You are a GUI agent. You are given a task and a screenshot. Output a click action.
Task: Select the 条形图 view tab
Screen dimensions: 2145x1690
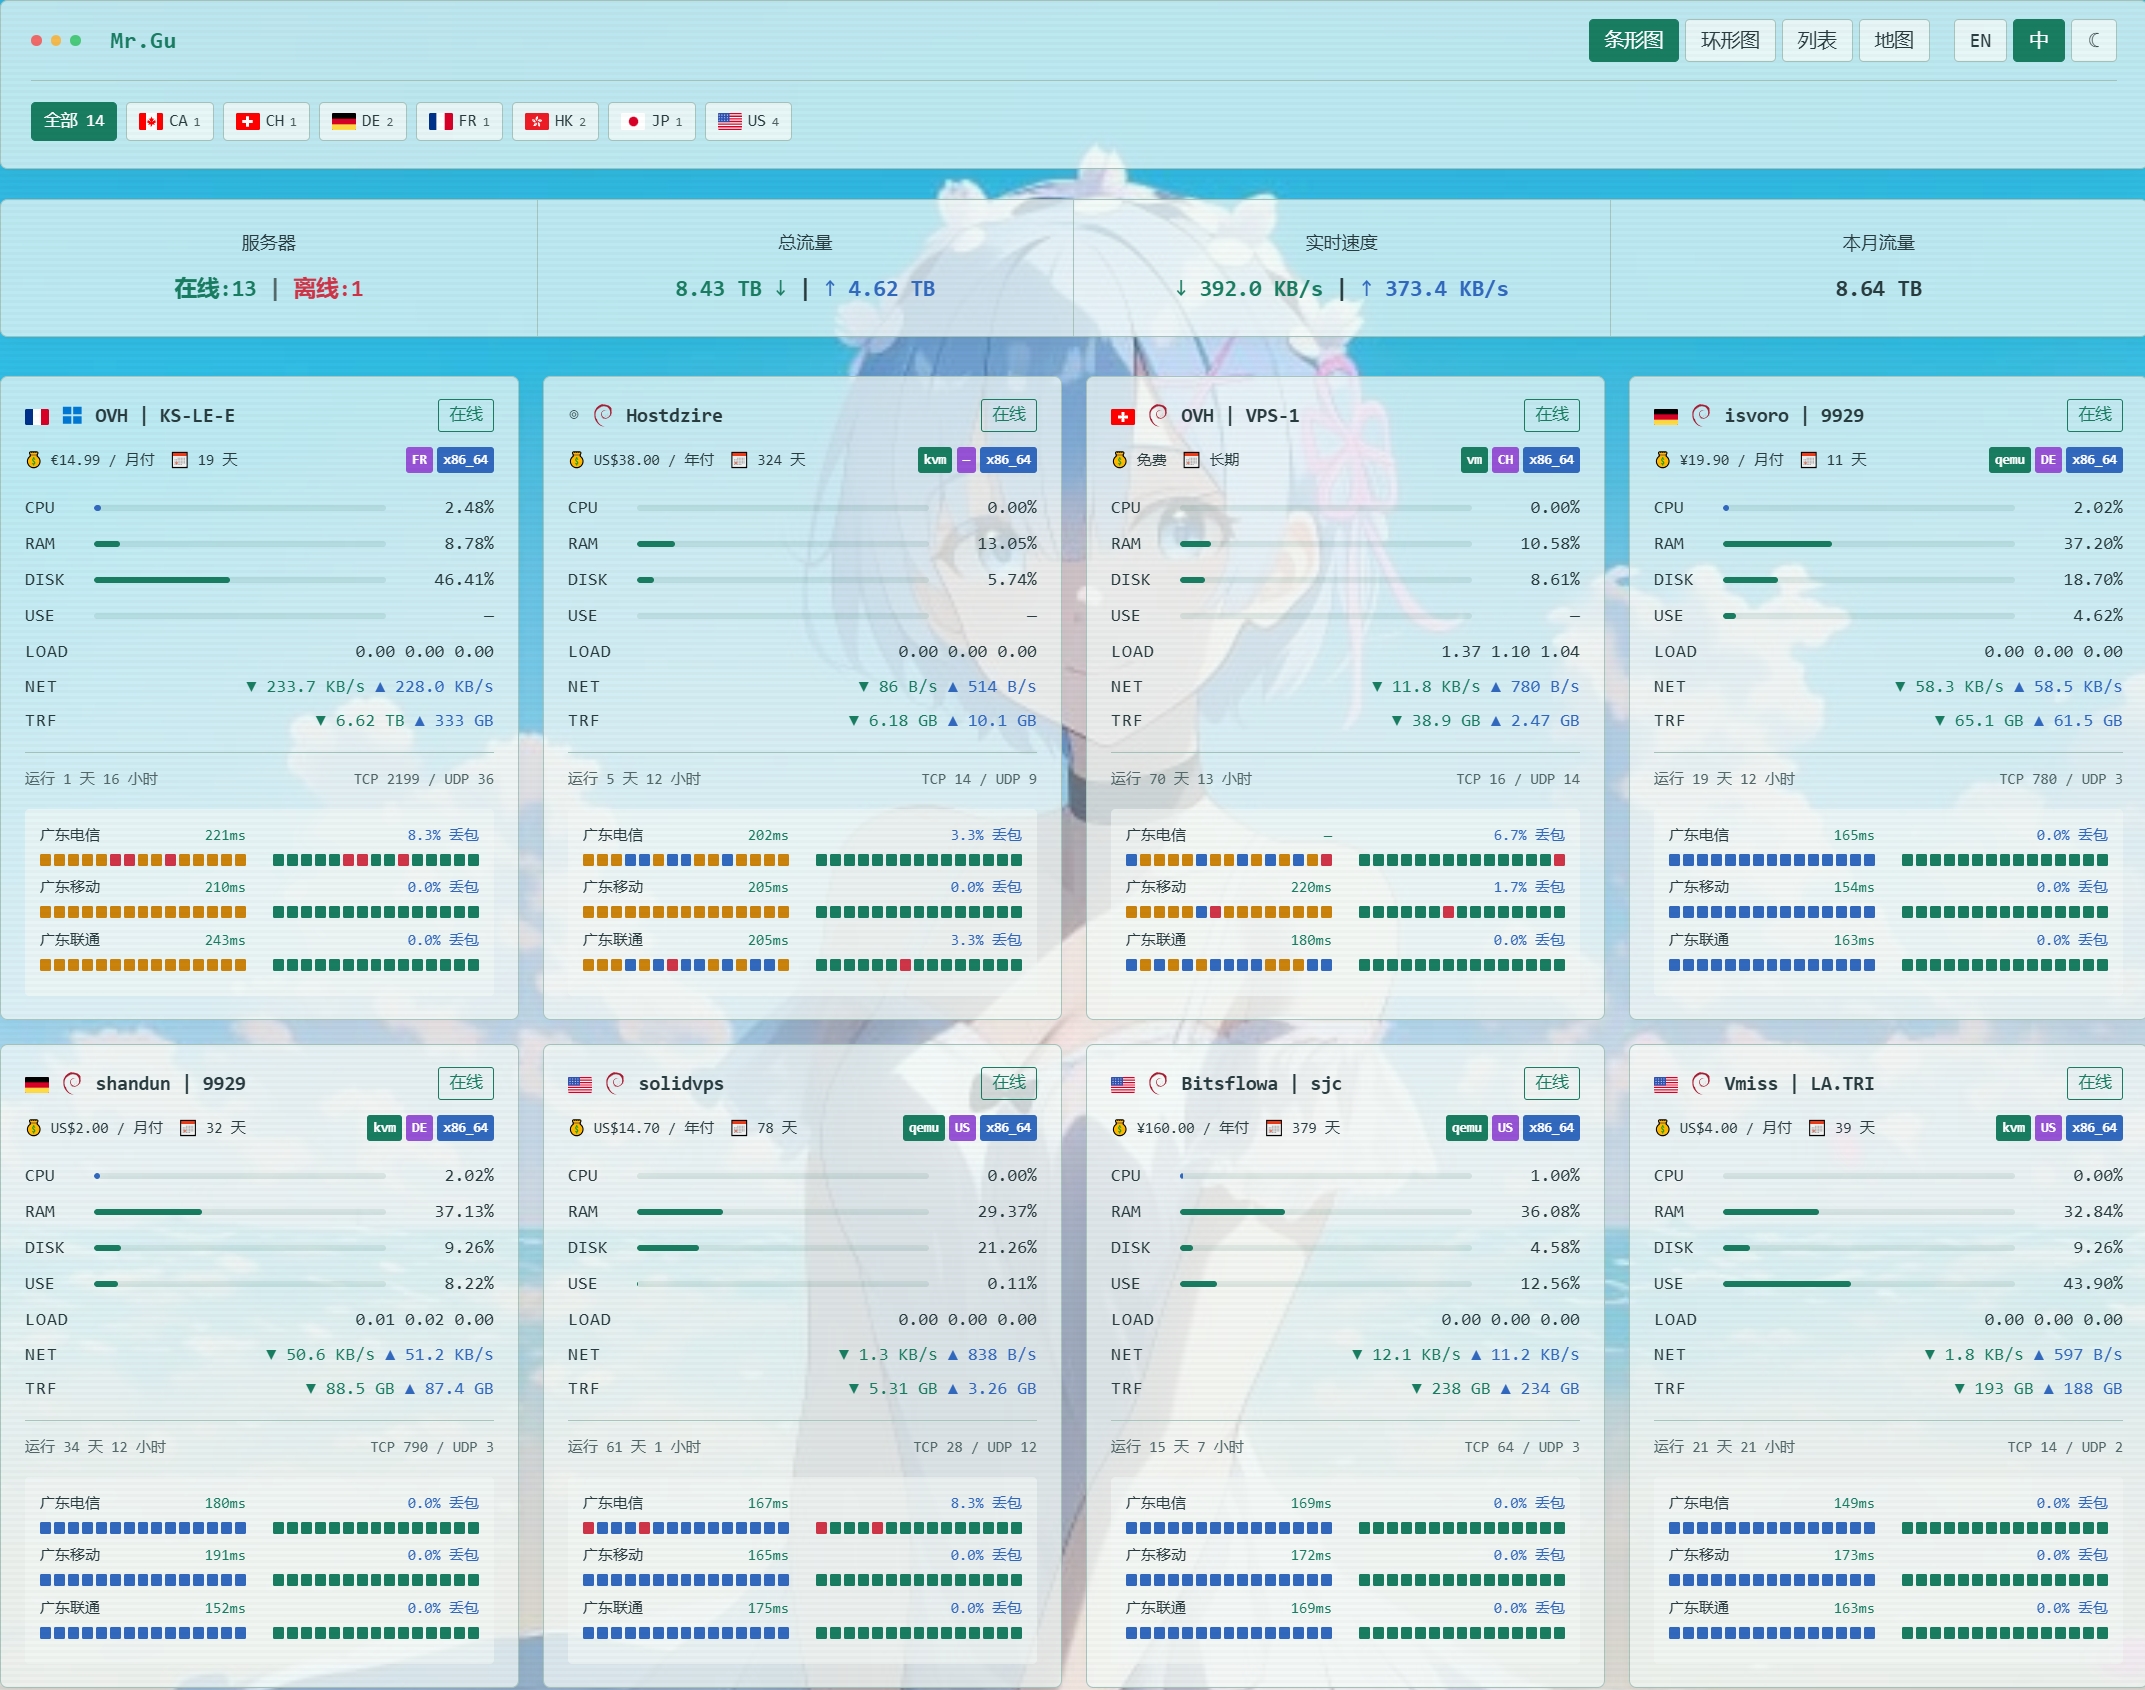(1633, 41)
